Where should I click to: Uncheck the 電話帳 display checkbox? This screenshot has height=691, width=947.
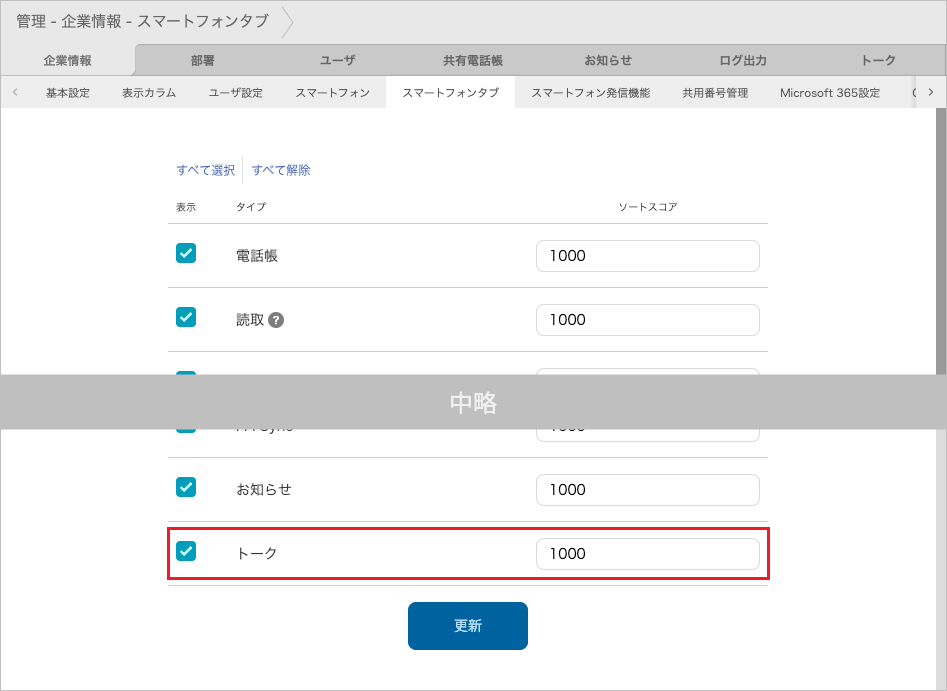click(x=185, y=253)
